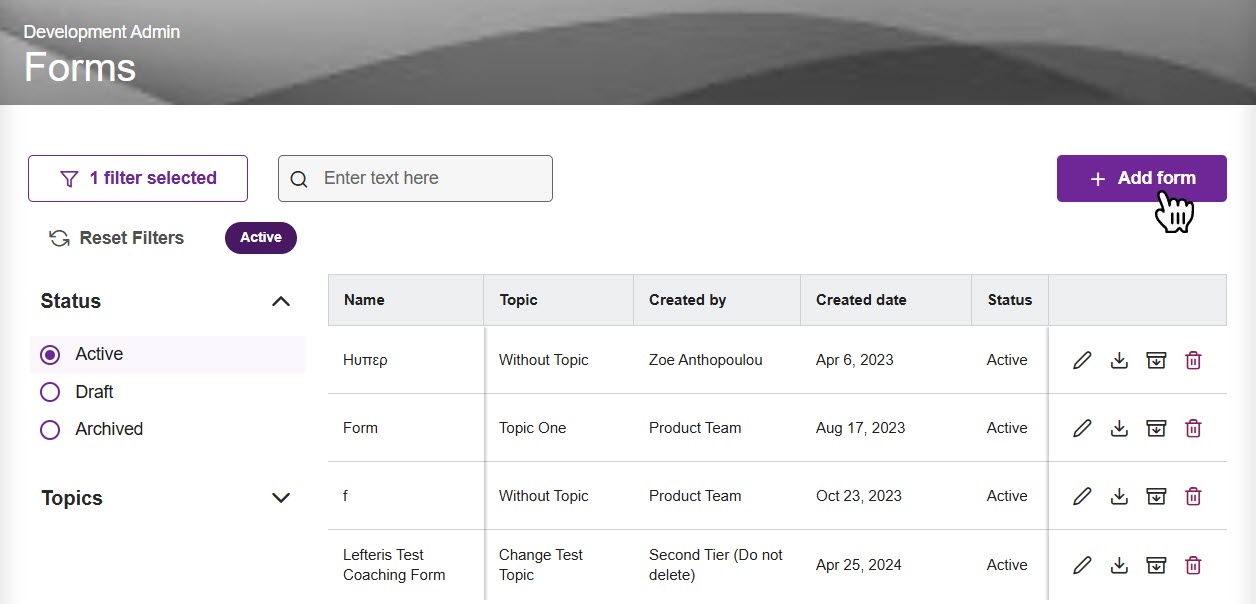Image resolution: width=1256 pixels, height=604 pixels.
Task: Download the form named Form
Action: [x=1119, y=429]
